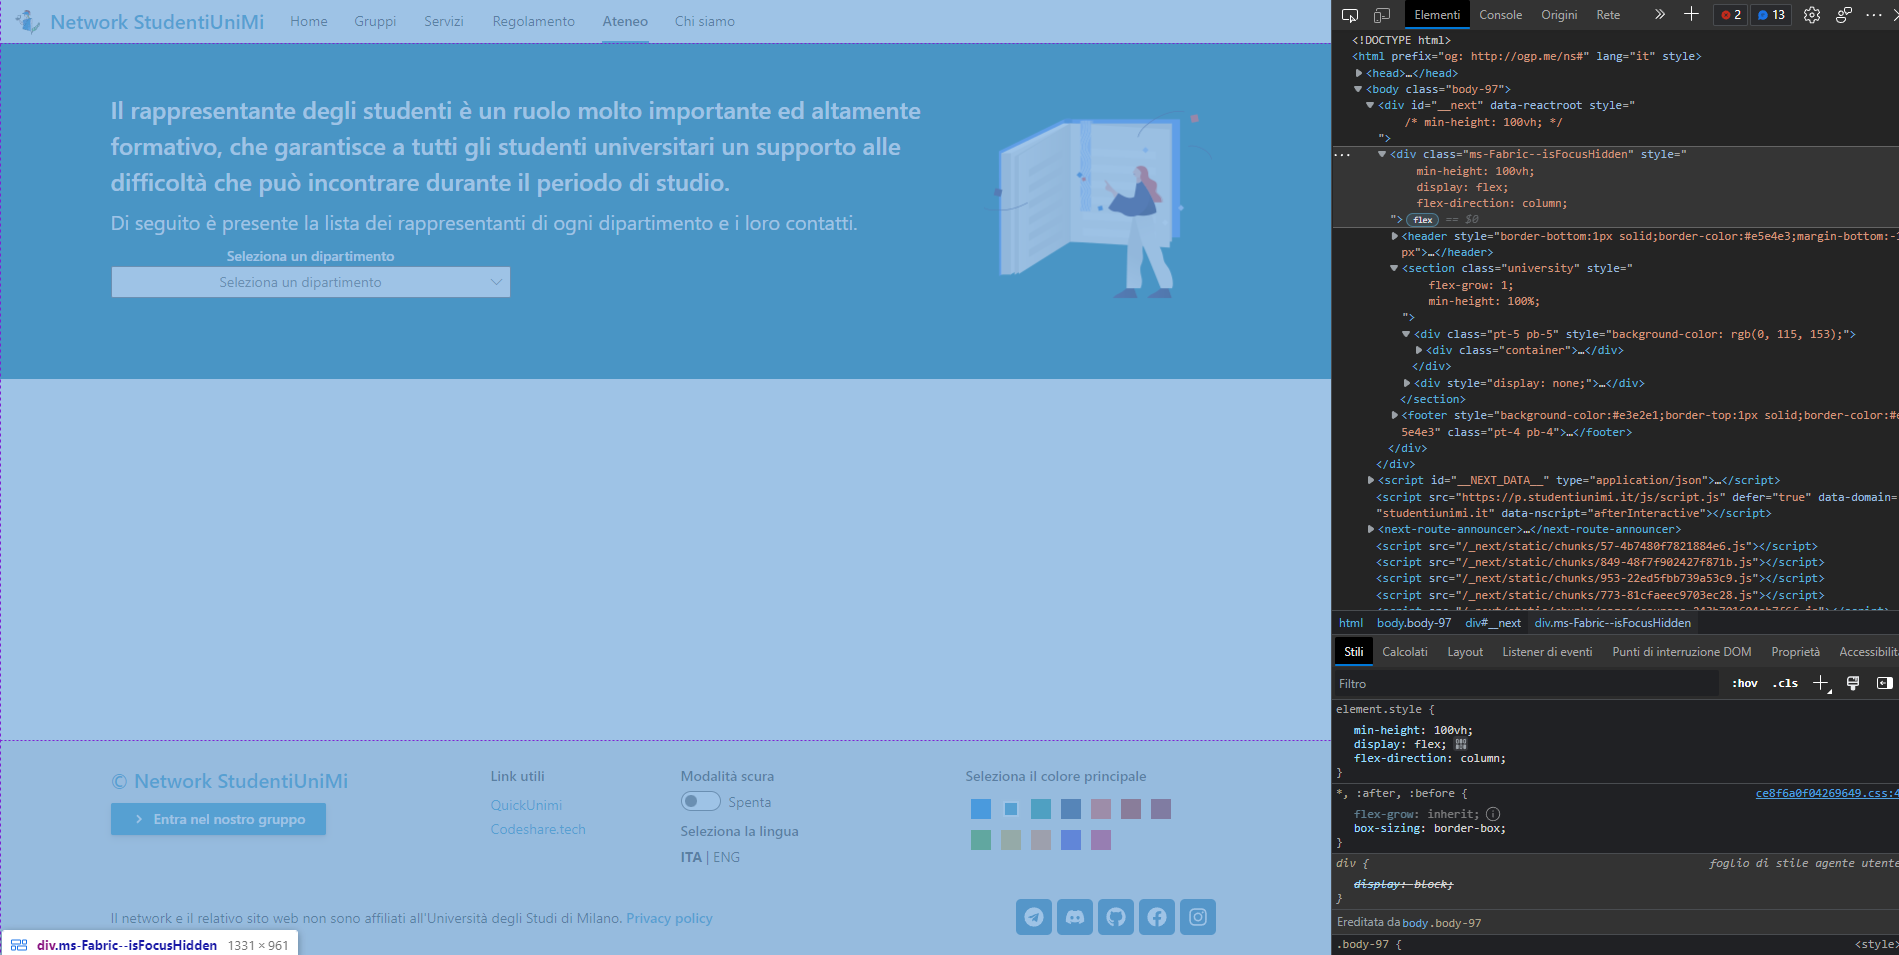1899x955 pixels.
Task: Open Calcolati styles pane tab
Action: click(x=1405, y=652)
